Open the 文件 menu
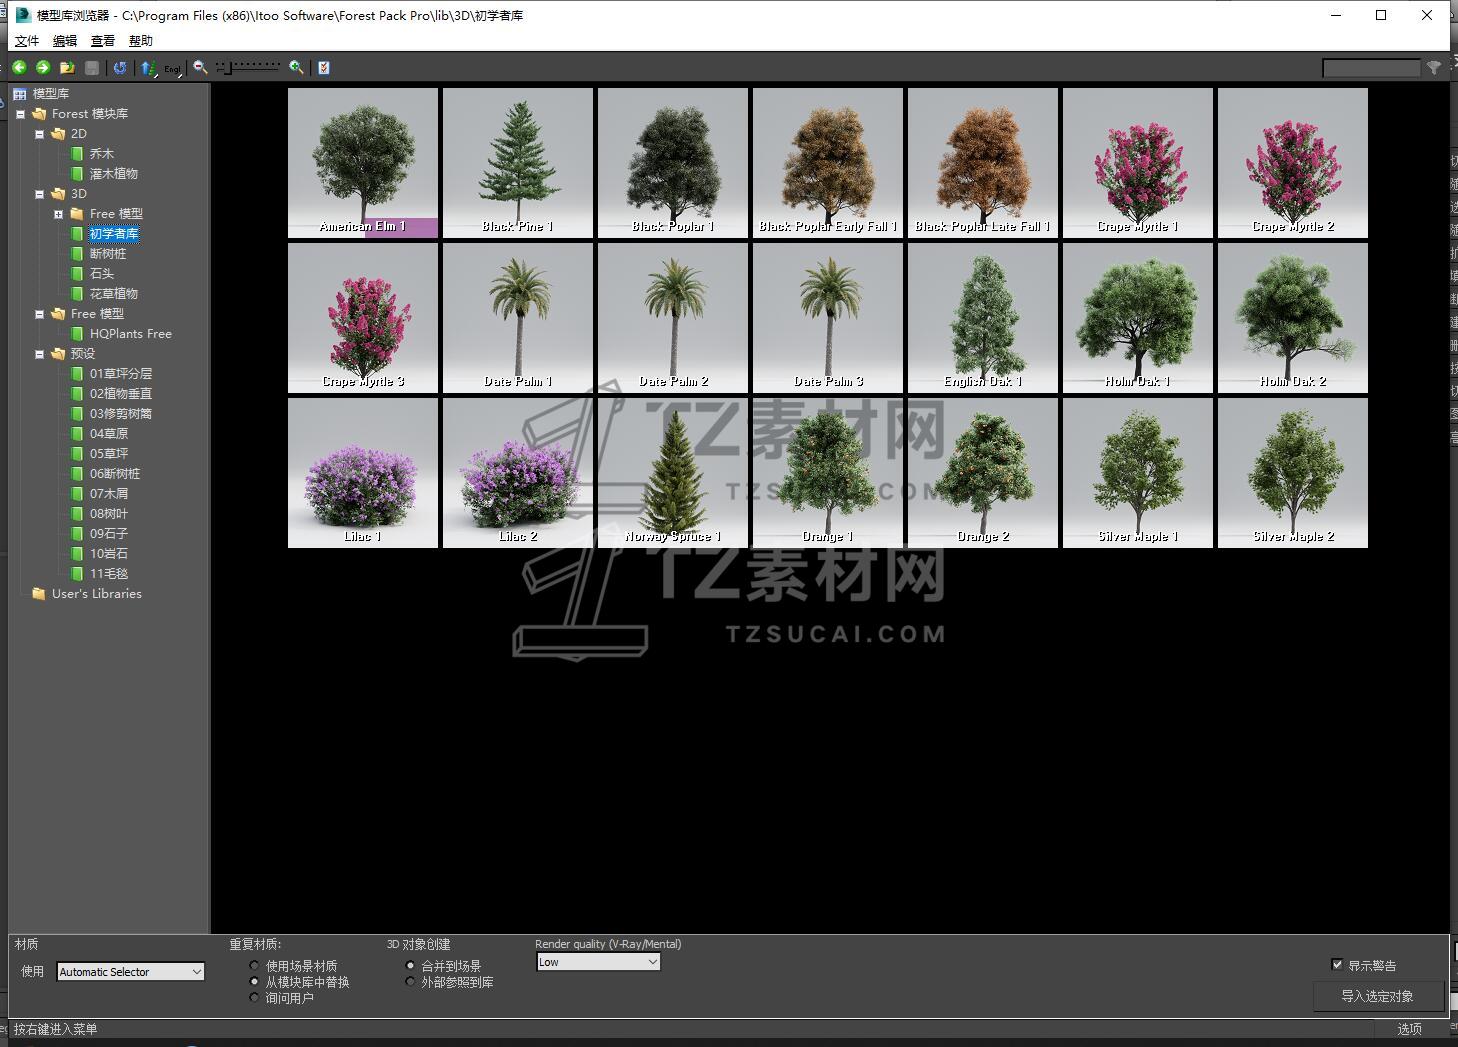This screenshot has height=1047, width=1458. (x=27, y=41)
